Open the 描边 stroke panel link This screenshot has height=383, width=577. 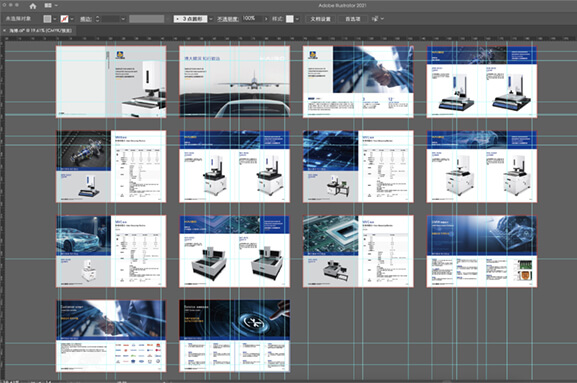point(85,19)
